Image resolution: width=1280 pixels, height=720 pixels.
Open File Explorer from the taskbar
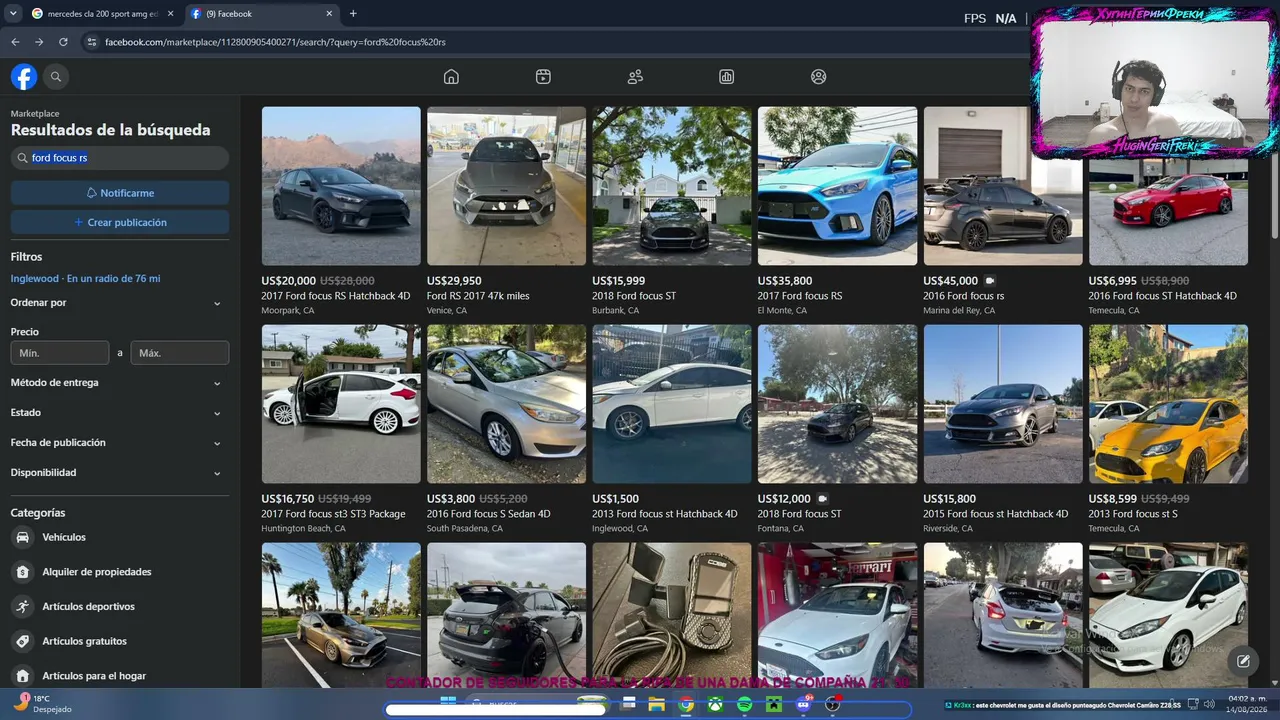pyautogui.click(x=657, y=705)
